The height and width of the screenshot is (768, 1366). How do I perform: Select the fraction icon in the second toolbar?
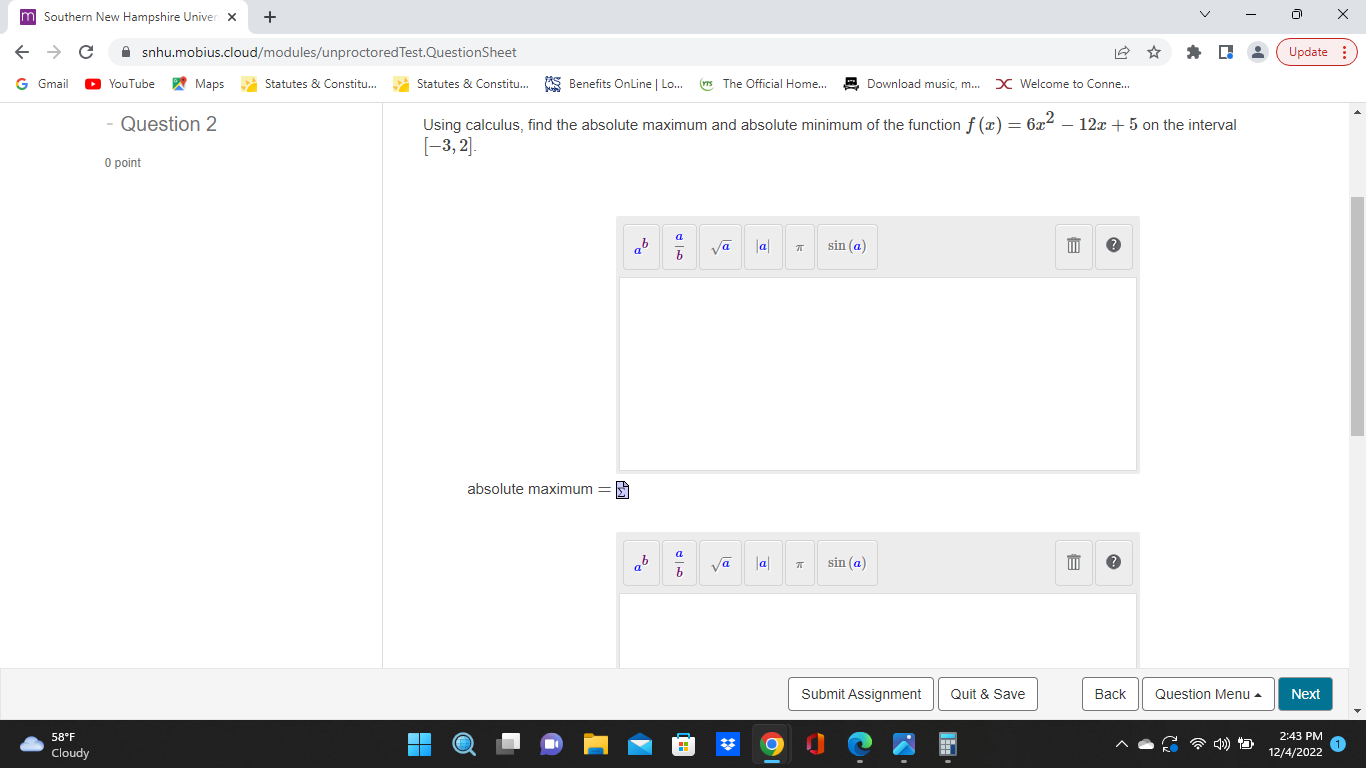click(x=679, y=562)
